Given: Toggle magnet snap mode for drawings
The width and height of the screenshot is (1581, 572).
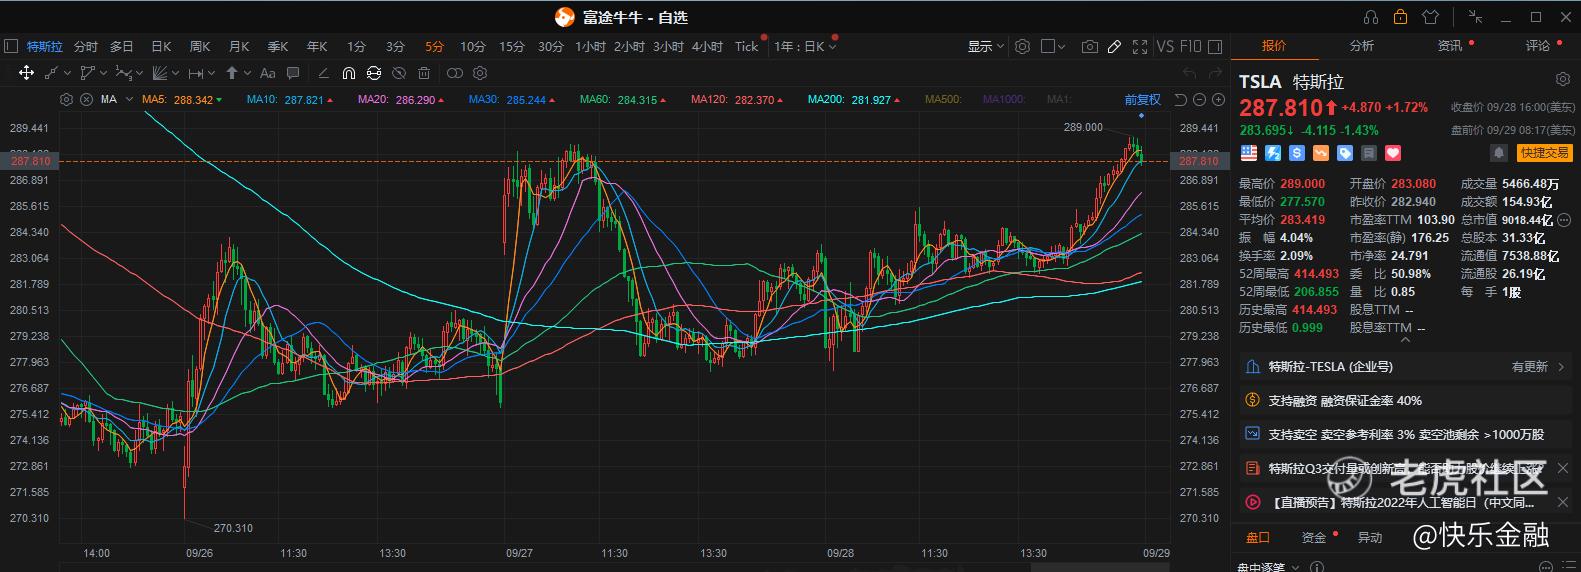Looking at the screenshot, I should 348,73.
